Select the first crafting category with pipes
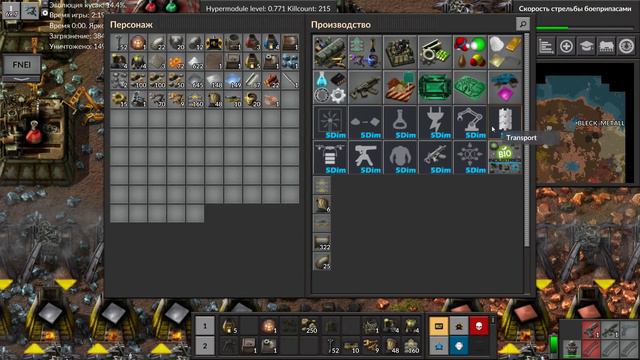640x360 pixels. click(330, 52)
